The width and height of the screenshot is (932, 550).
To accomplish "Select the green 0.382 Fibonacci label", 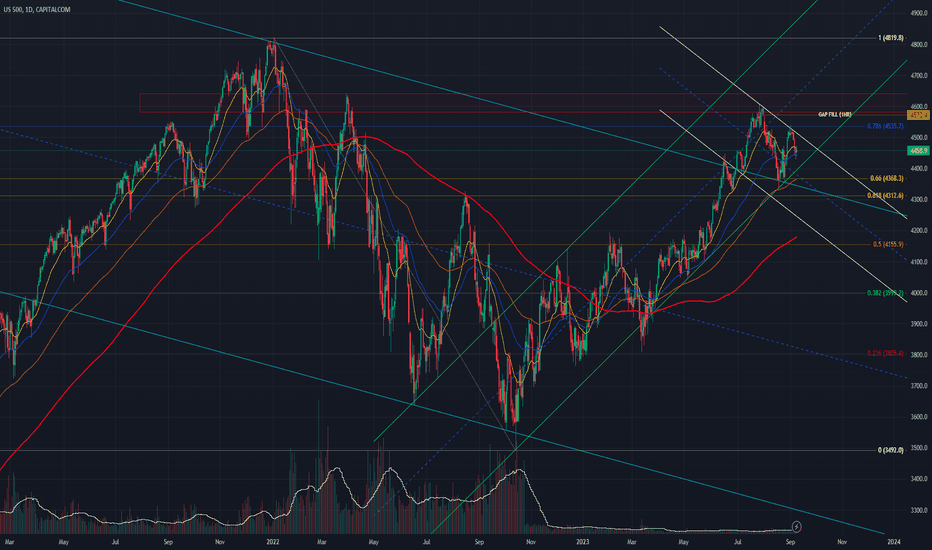I will coord(885,293).
